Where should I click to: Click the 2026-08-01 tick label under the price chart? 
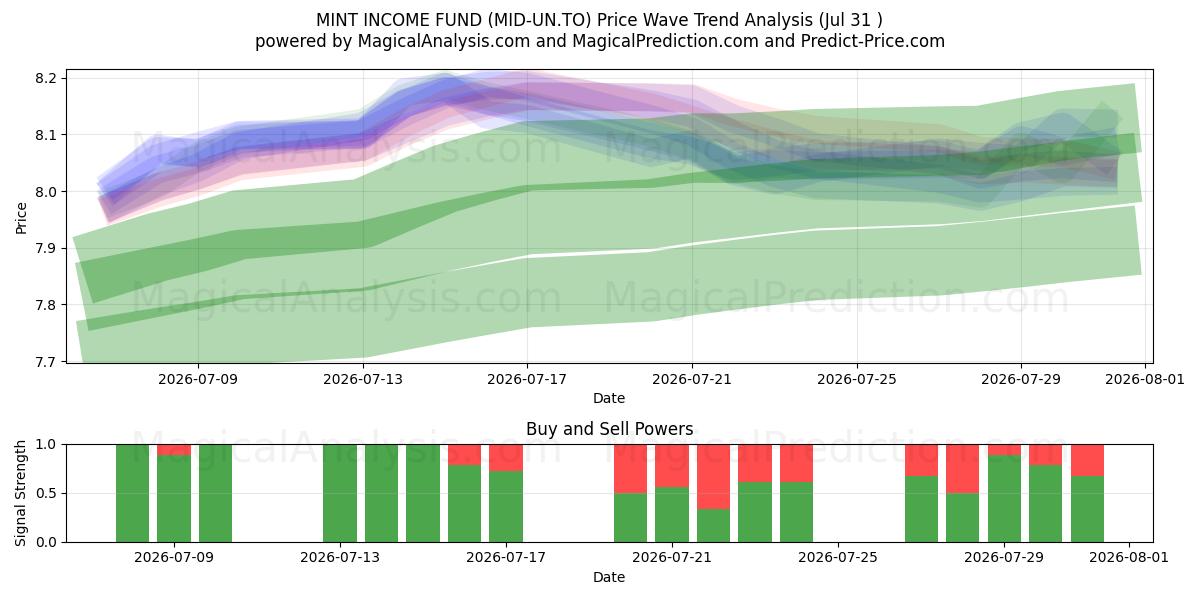pyautogui.click(x=1145, y=379)
